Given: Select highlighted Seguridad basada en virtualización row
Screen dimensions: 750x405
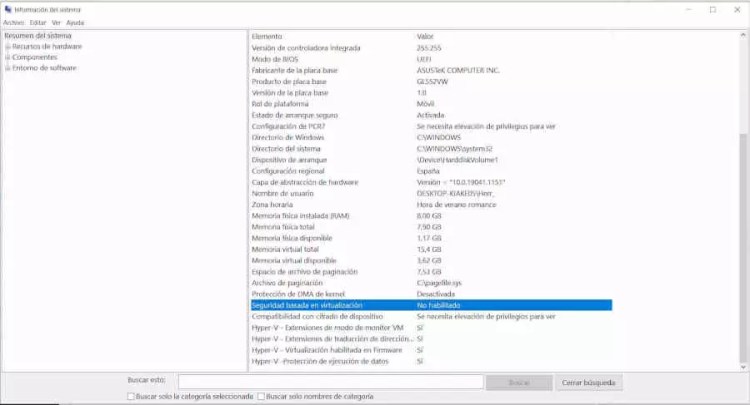Looking at the screenshot, I should (431, 305).
